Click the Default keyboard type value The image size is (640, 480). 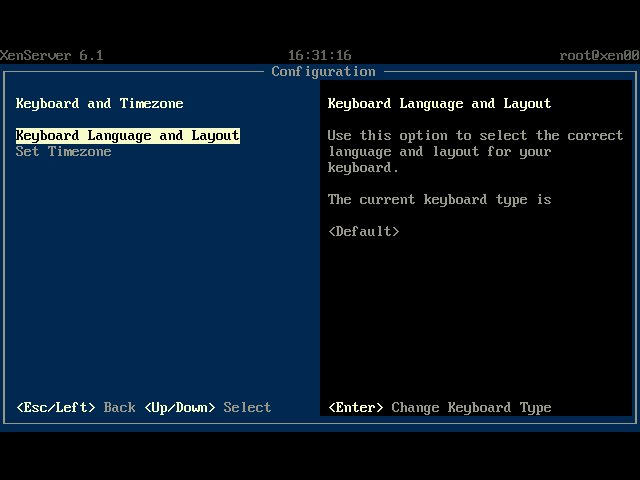[364, 231]
